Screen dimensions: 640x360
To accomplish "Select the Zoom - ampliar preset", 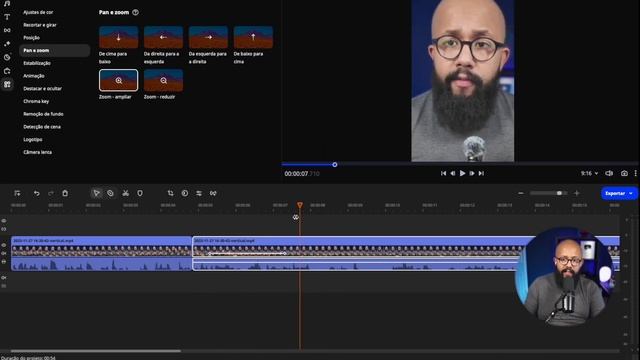I will pos(118,80).
